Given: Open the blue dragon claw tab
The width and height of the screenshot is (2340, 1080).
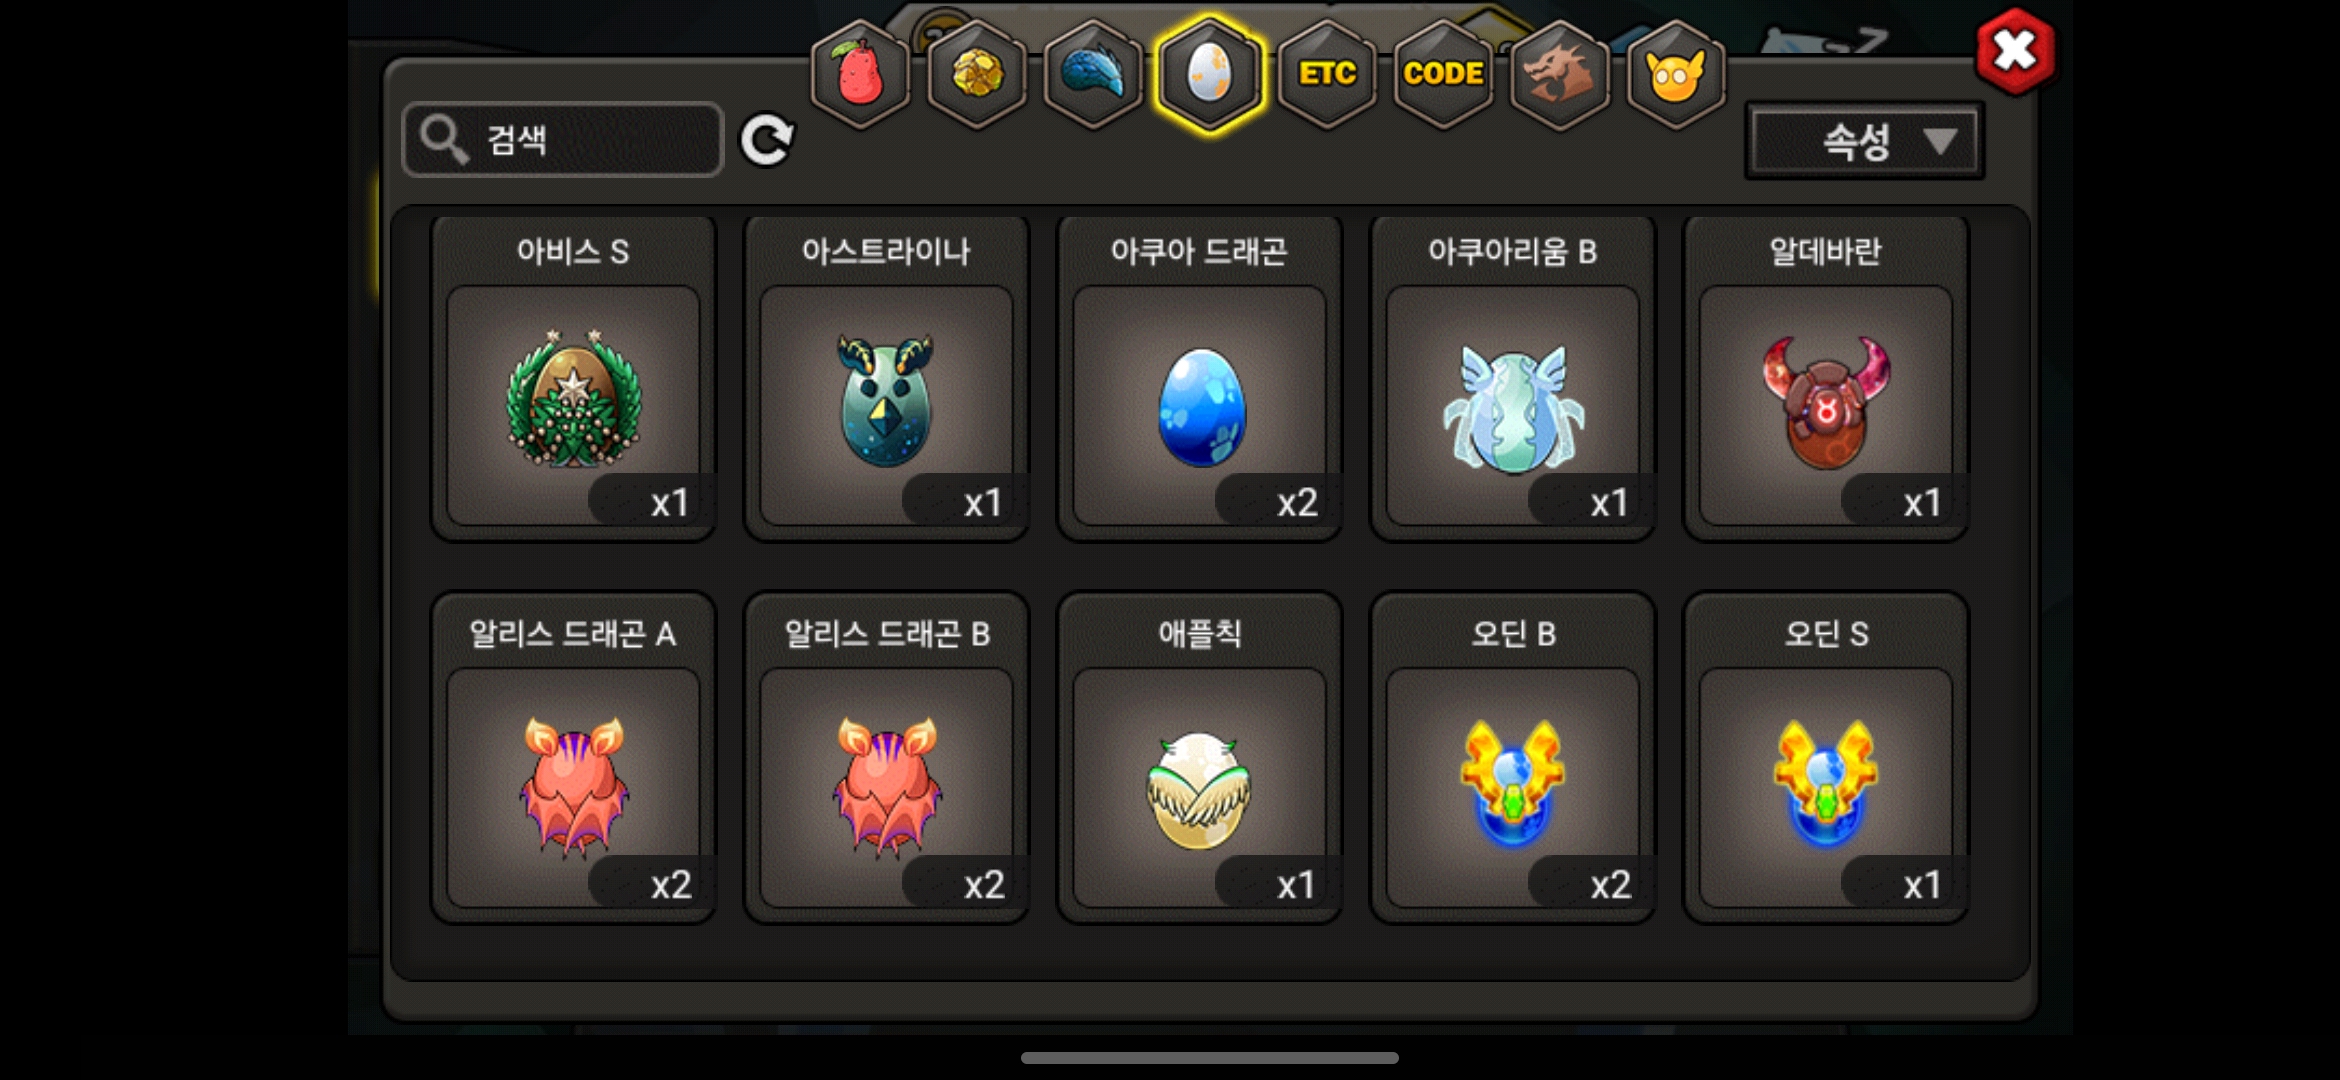Looking at the screenshot, I should tap(1093, 74).
